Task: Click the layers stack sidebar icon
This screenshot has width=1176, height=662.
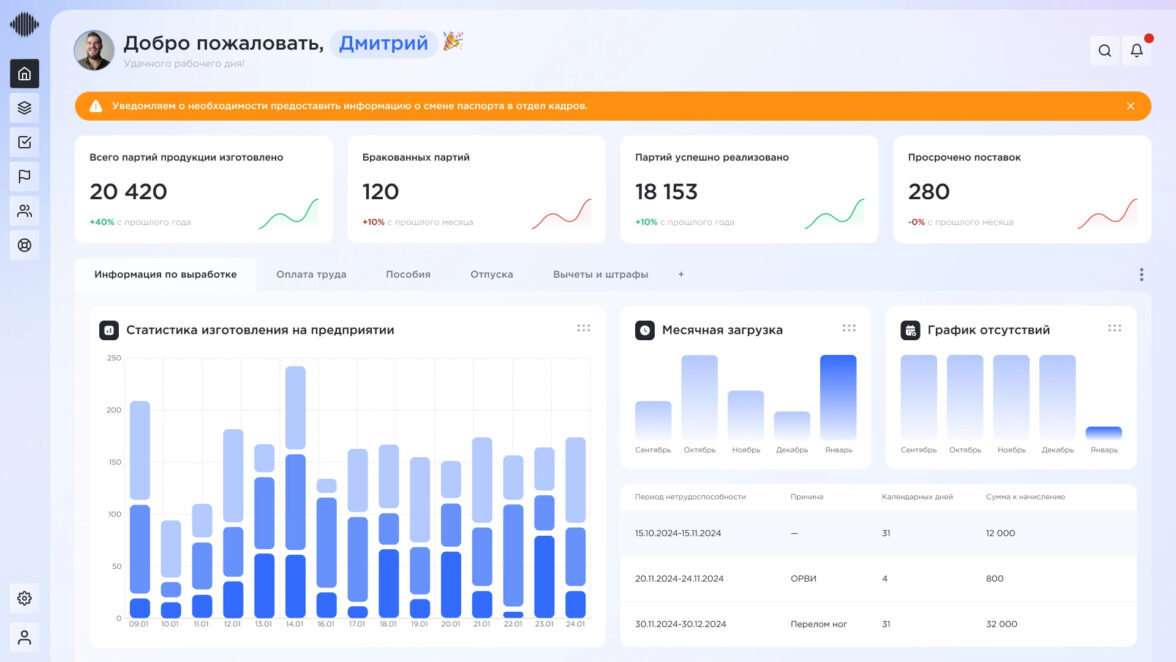Action: click(x=24, y=108)
